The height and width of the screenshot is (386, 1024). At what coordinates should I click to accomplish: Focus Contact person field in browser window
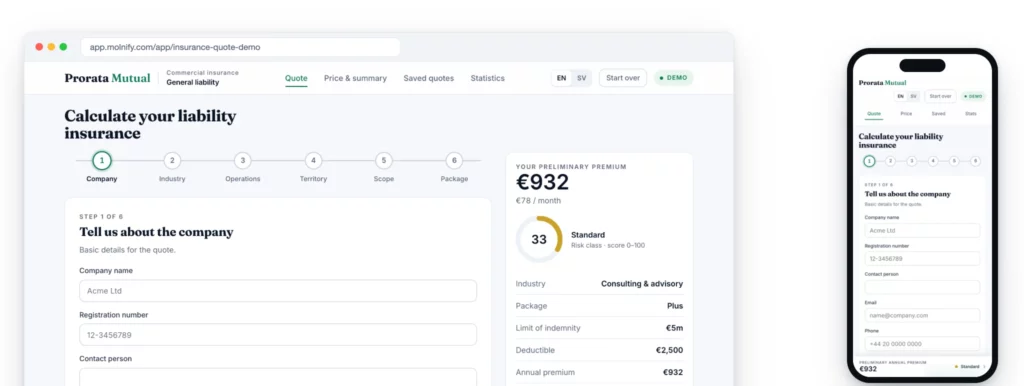[x=278, y=377]
